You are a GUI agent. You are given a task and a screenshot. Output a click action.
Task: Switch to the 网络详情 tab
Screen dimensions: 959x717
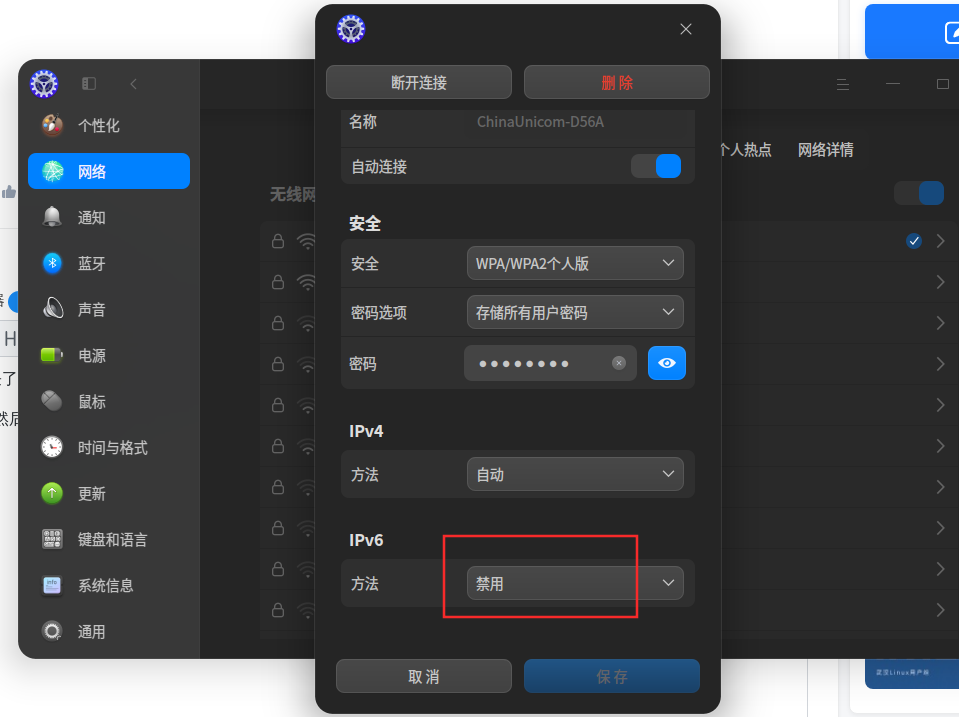click(x=825, y=150)
